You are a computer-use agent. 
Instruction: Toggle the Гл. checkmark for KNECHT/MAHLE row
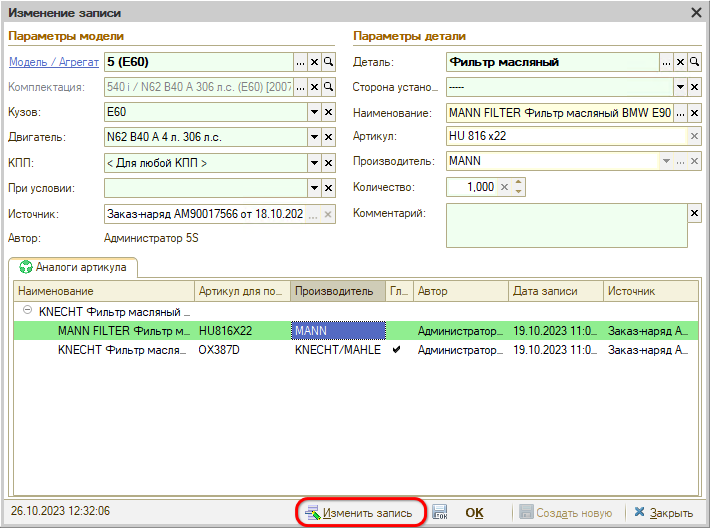coord(396,350)
